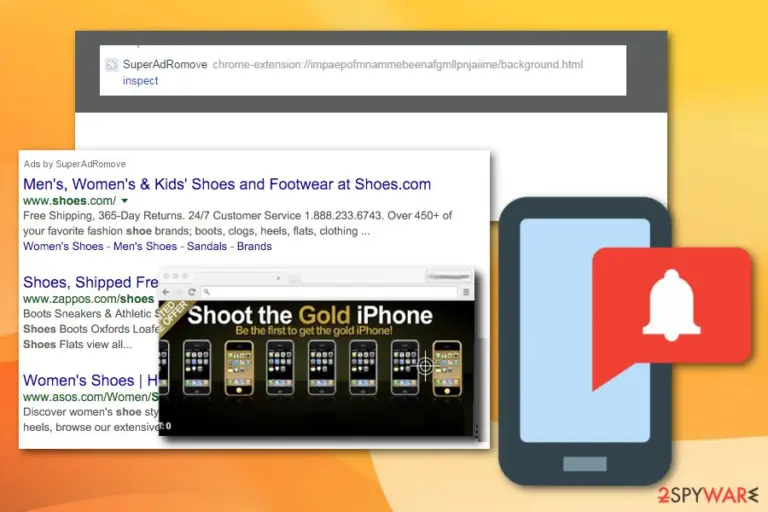The image size is (768, 512).
Task: Open the Women's Shoes ASOS result title
Action: [91, 380]
